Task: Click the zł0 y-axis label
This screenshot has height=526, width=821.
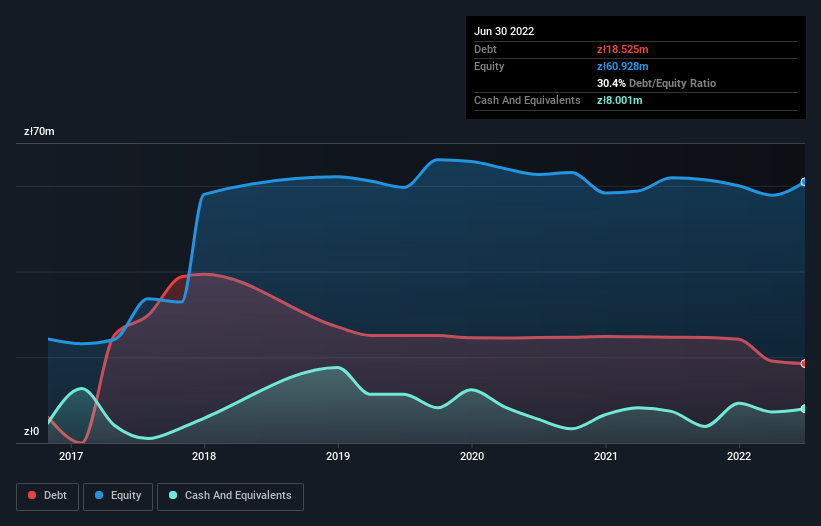Action: 31,431
